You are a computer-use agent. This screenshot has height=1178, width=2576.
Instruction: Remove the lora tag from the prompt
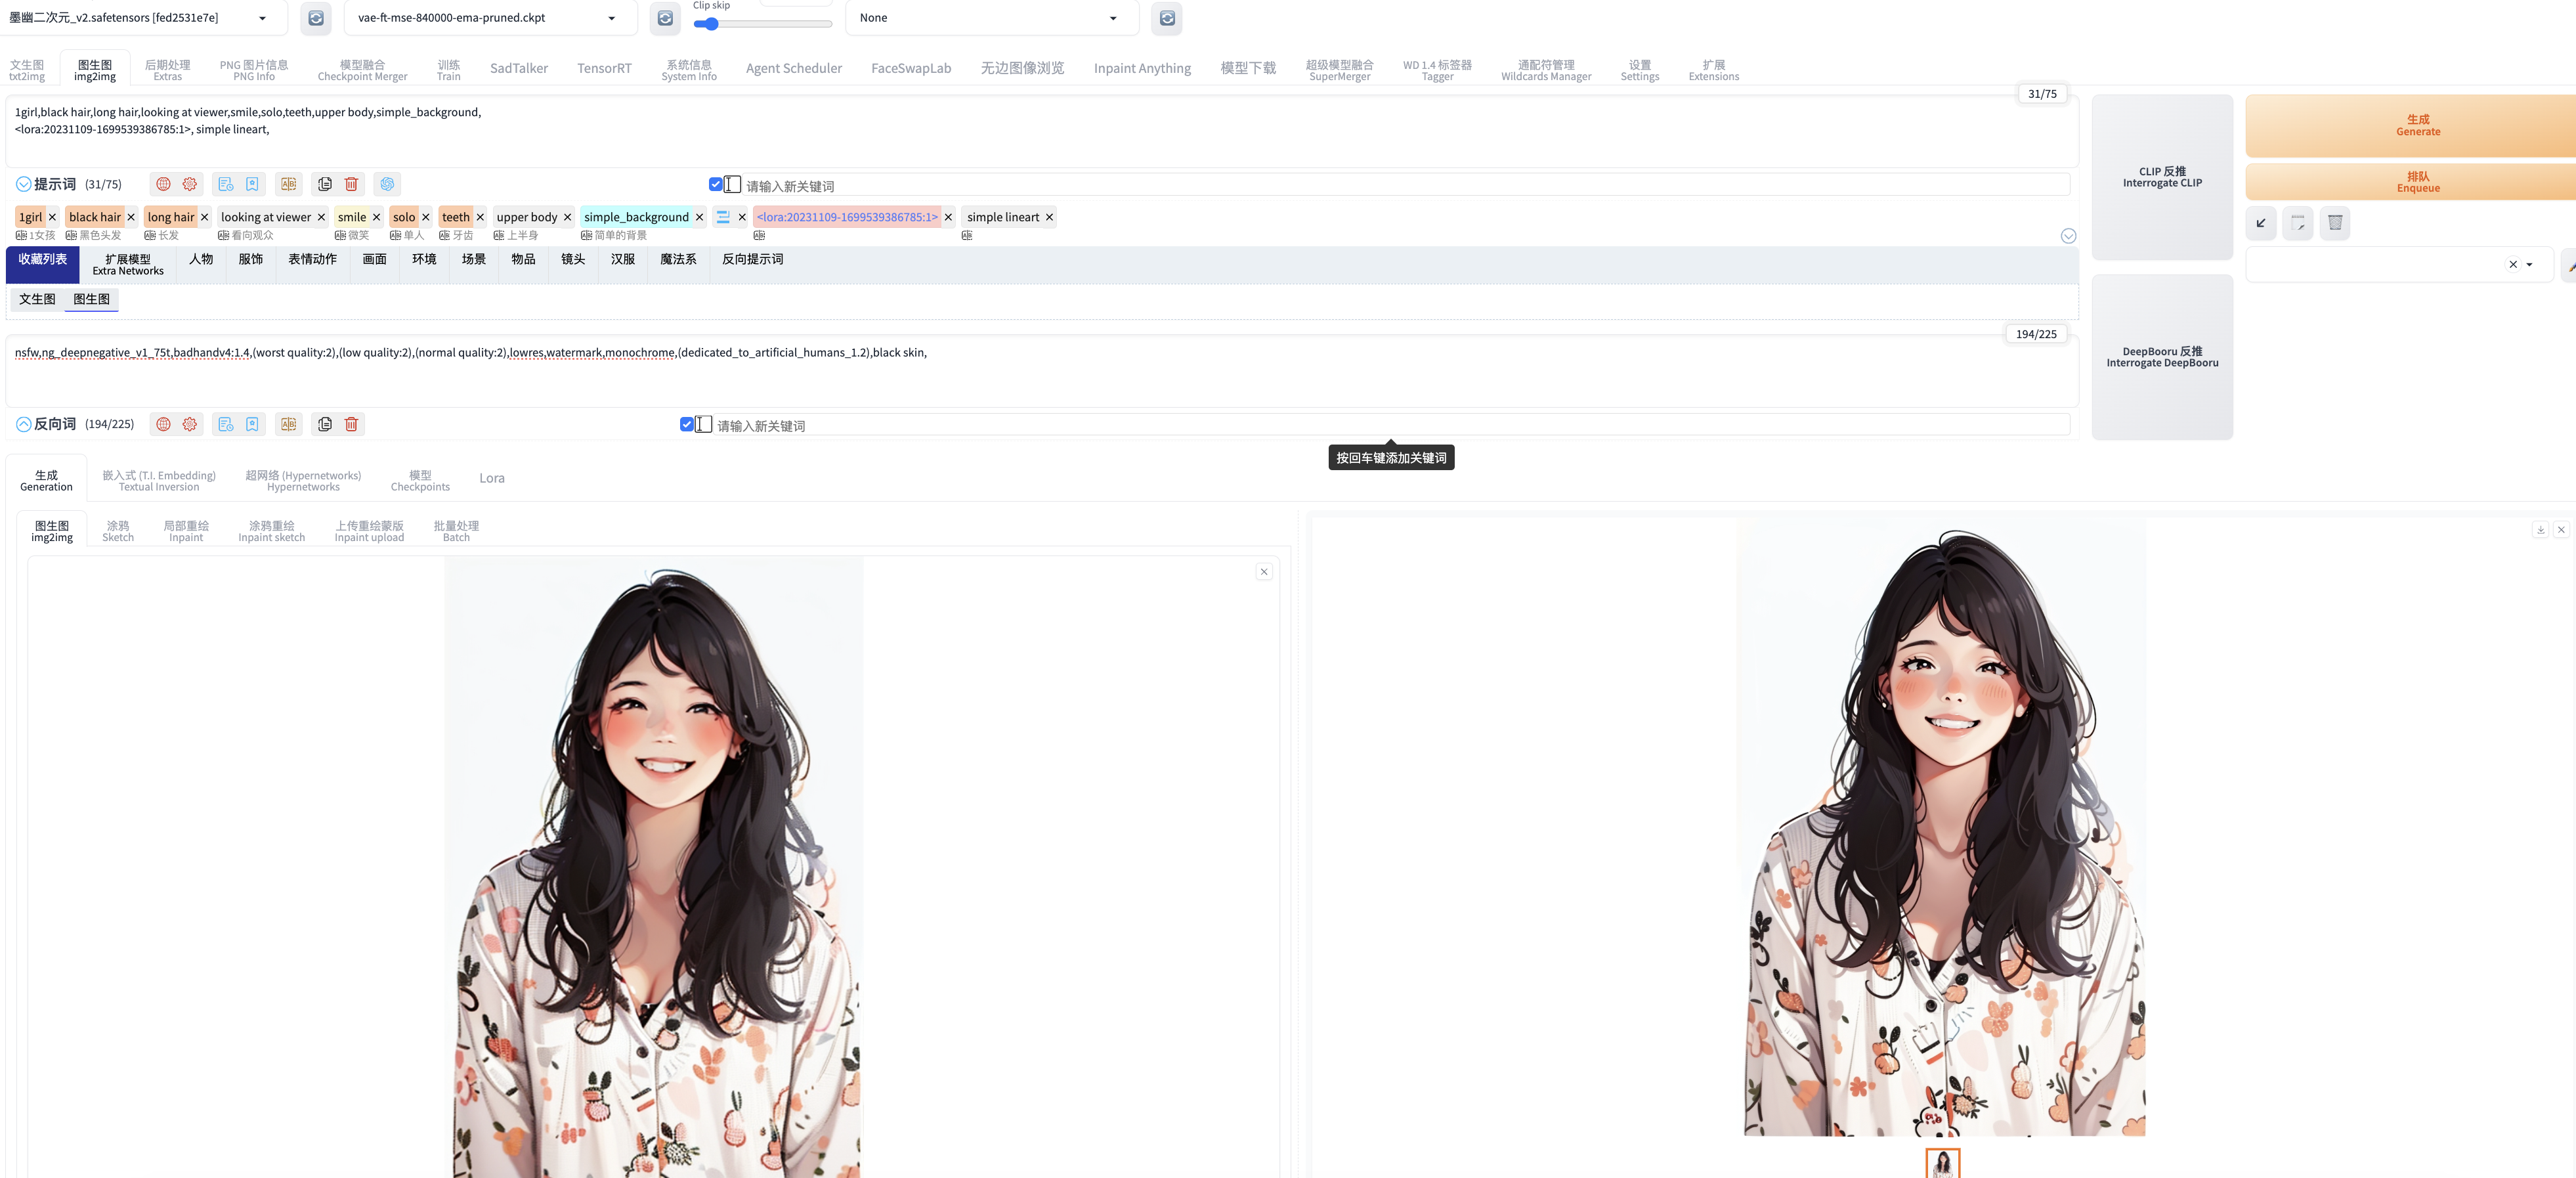948,217
